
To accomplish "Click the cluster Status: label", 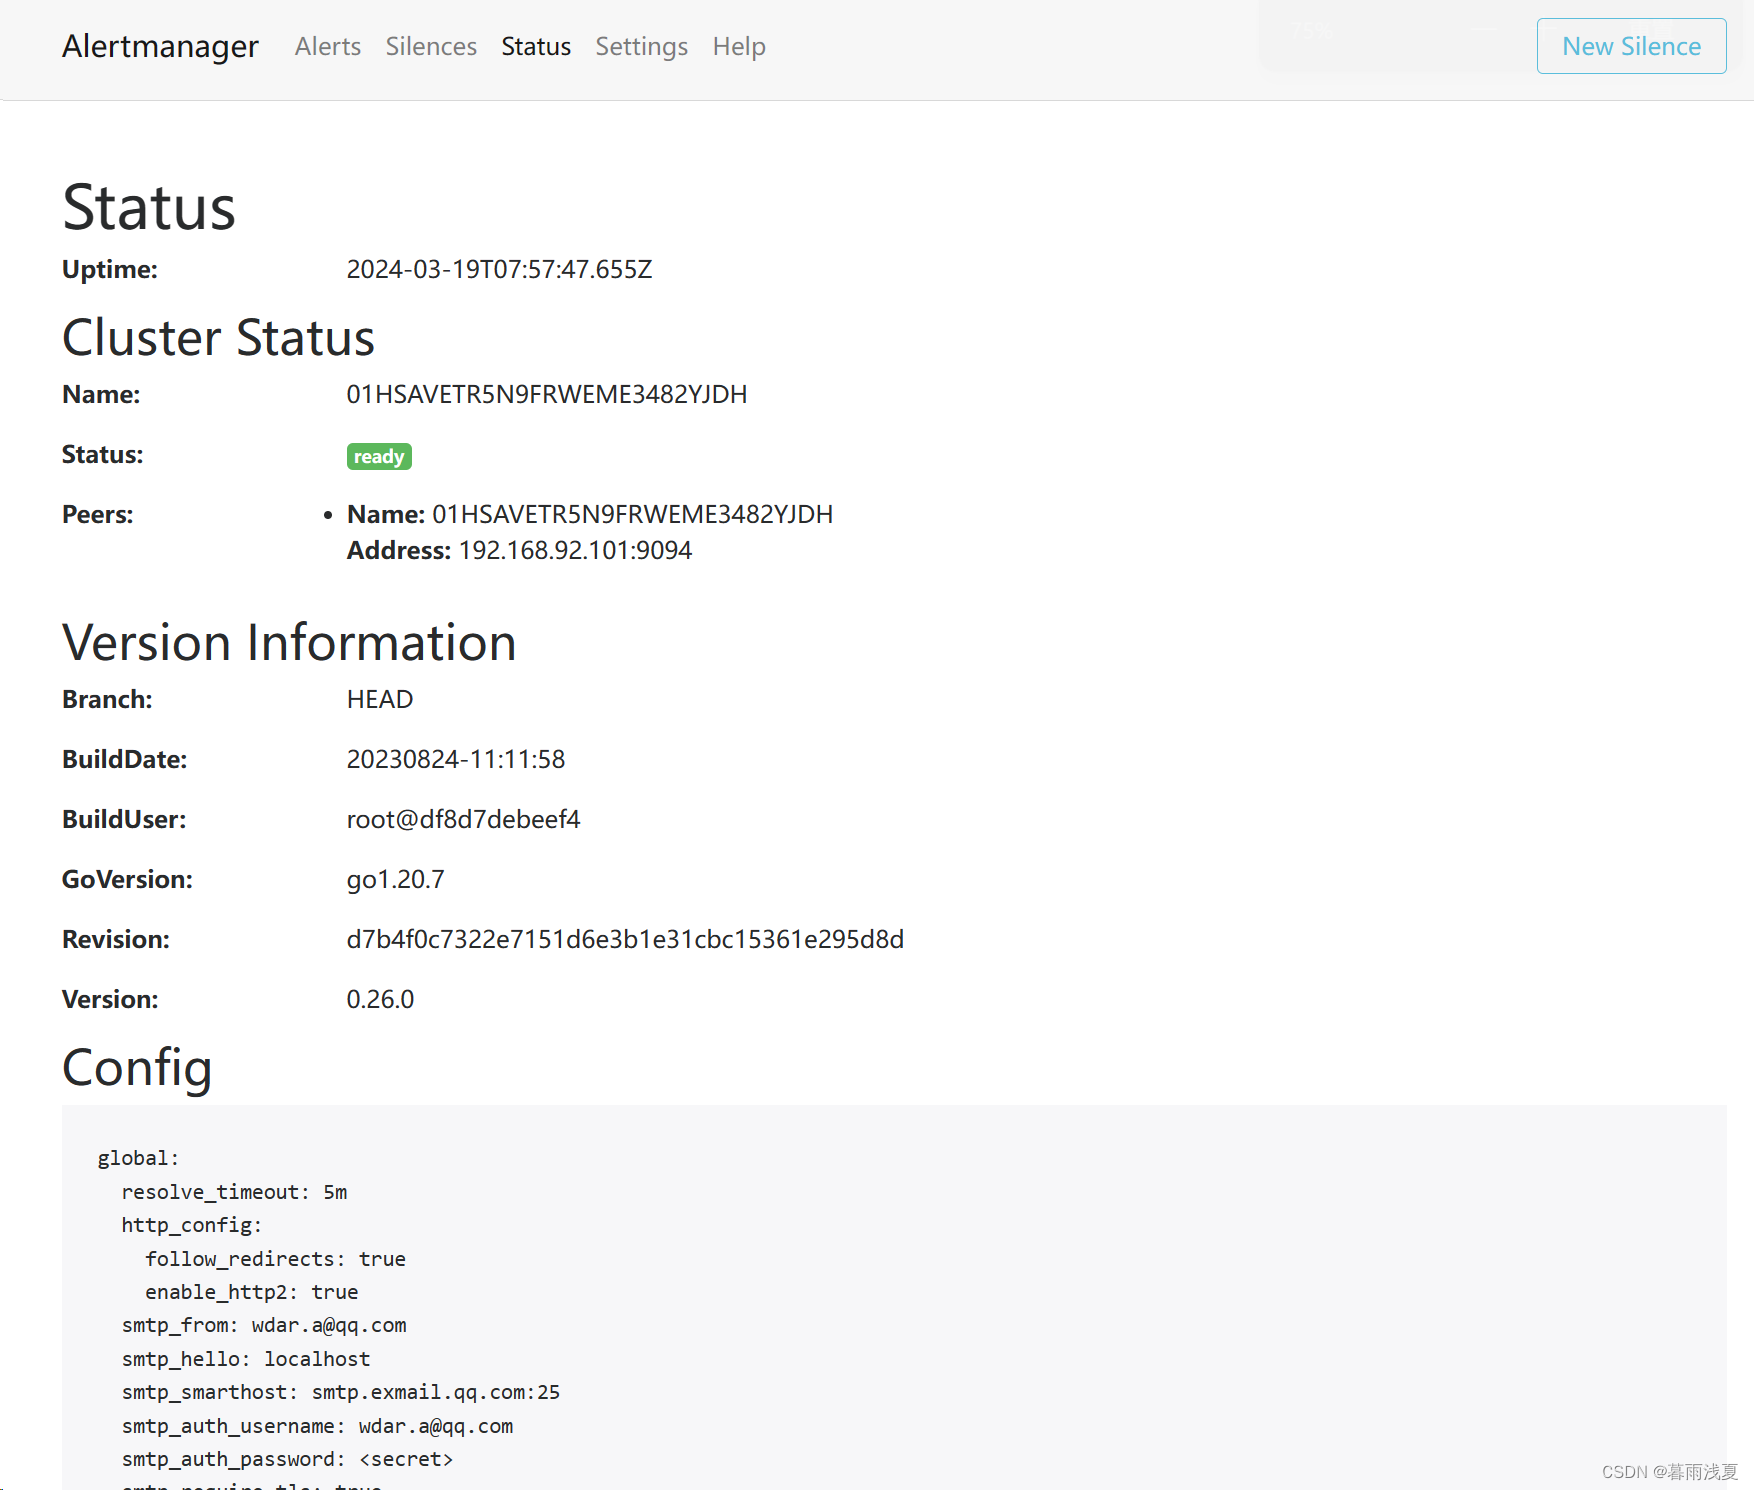I will [x=103, y=454].
